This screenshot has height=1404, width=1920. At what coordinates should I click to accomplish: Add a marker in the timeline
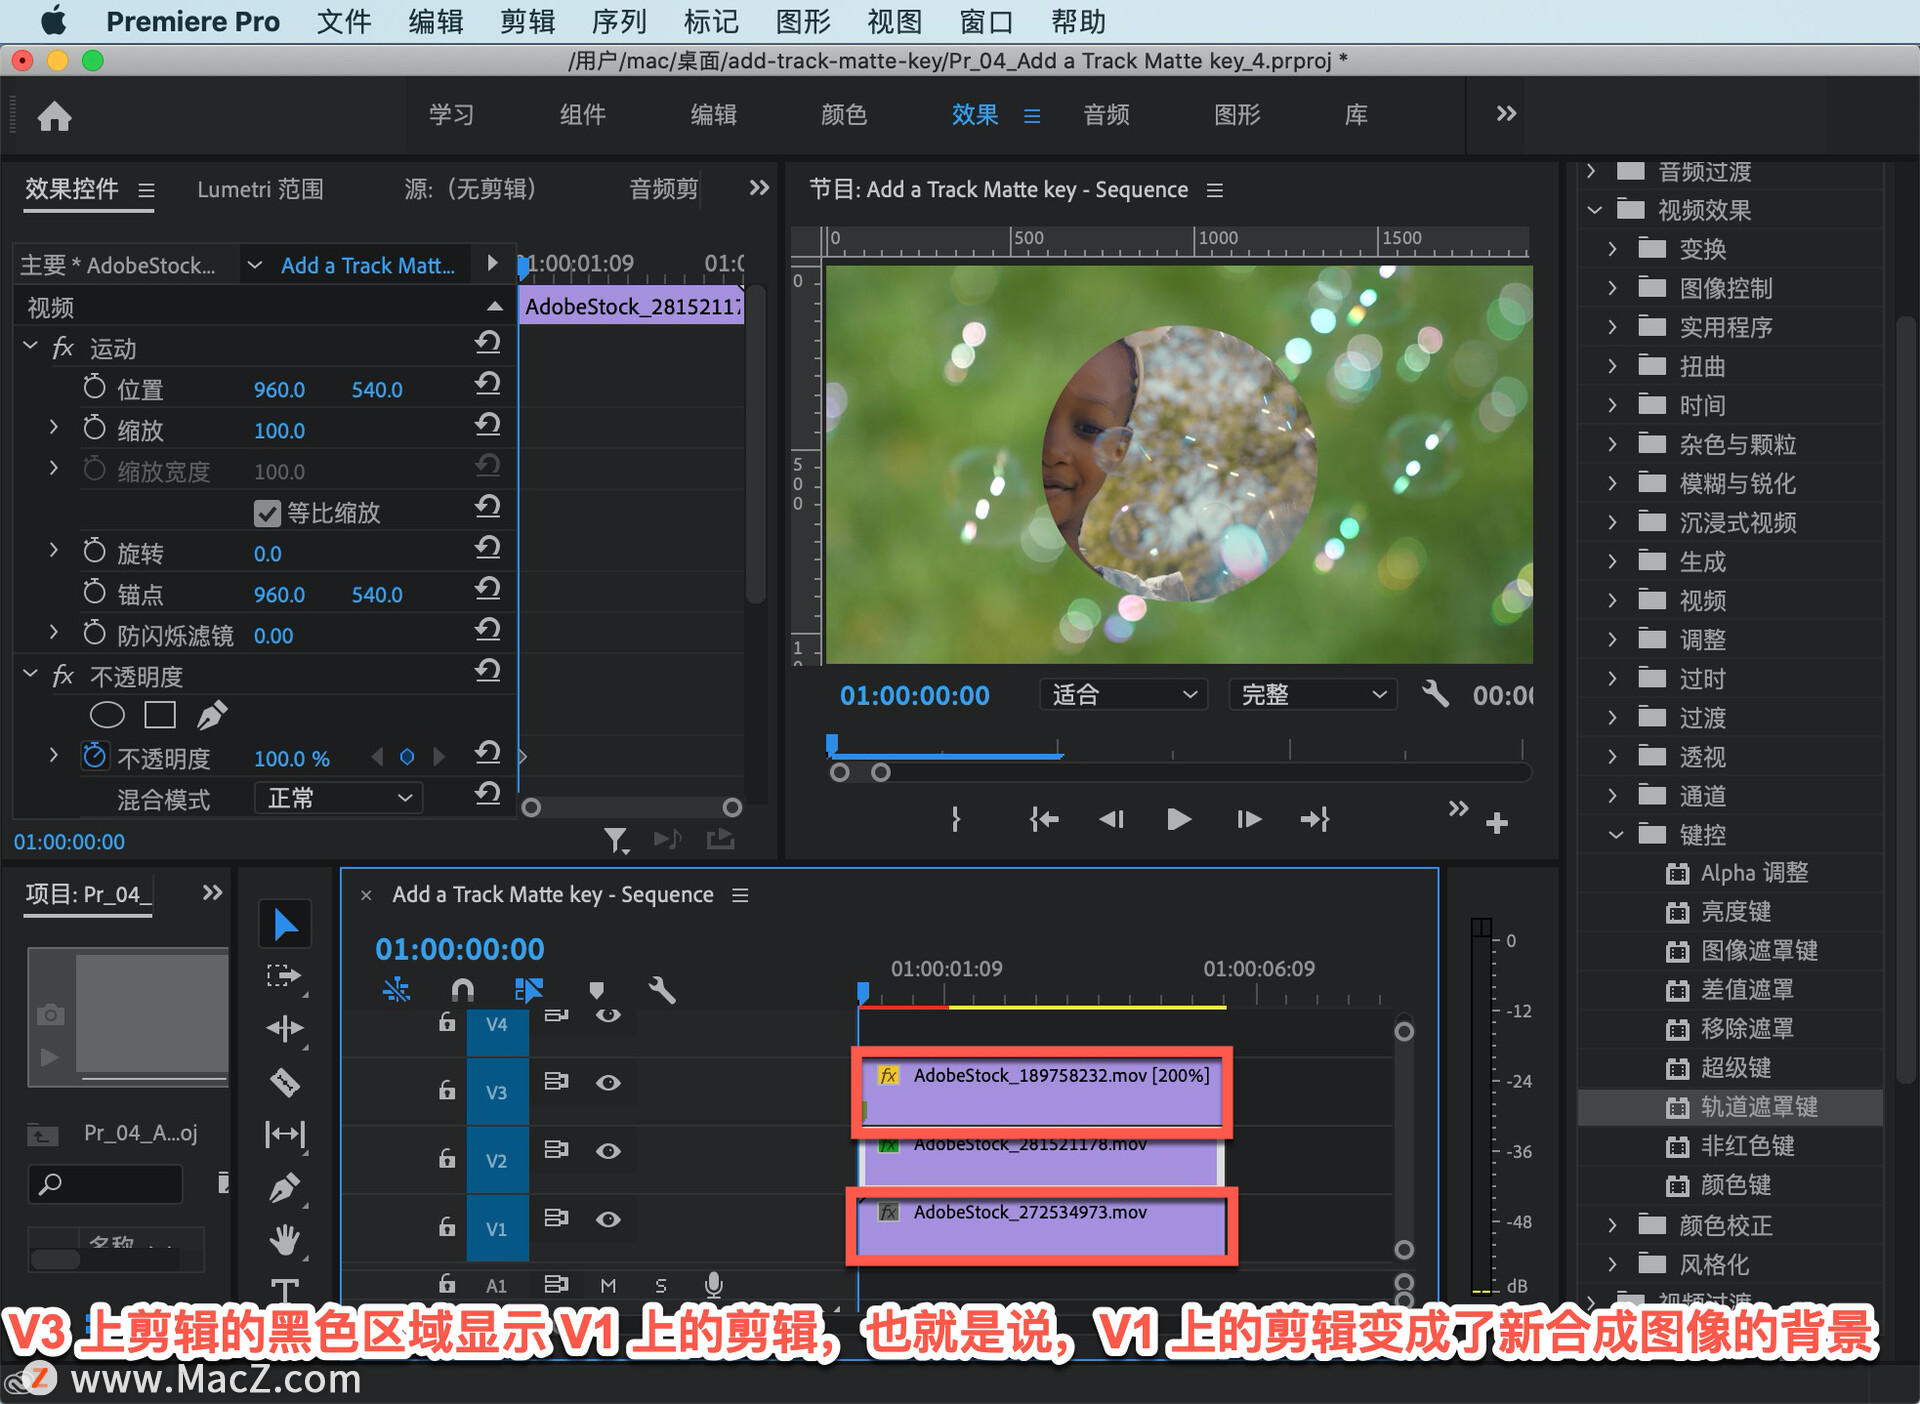[x=597, y=990]
